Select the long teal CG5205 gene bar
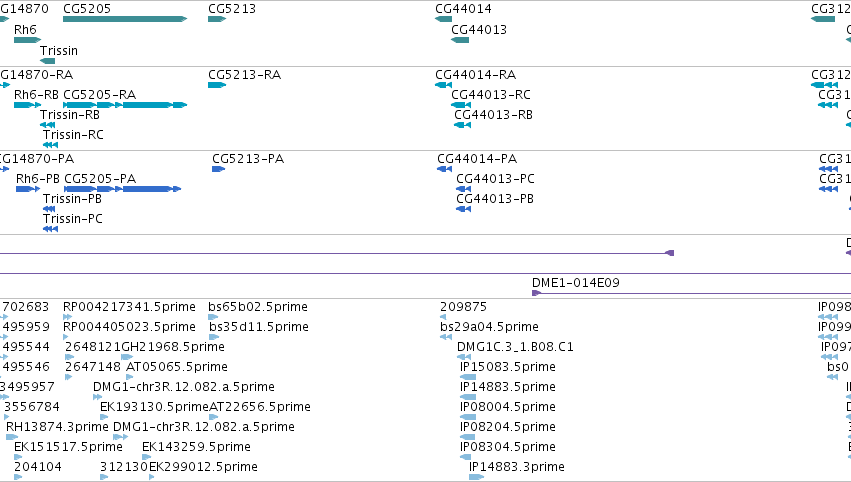Viewport: 851px width, 482px height. (125, 19)
